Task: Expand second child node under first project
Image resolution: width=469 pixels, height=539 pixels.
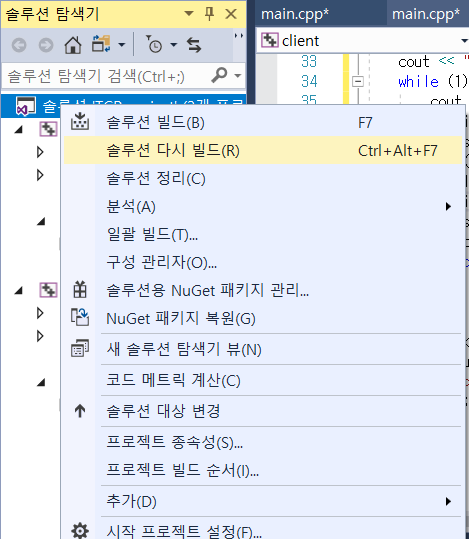Action: [40, 175]
